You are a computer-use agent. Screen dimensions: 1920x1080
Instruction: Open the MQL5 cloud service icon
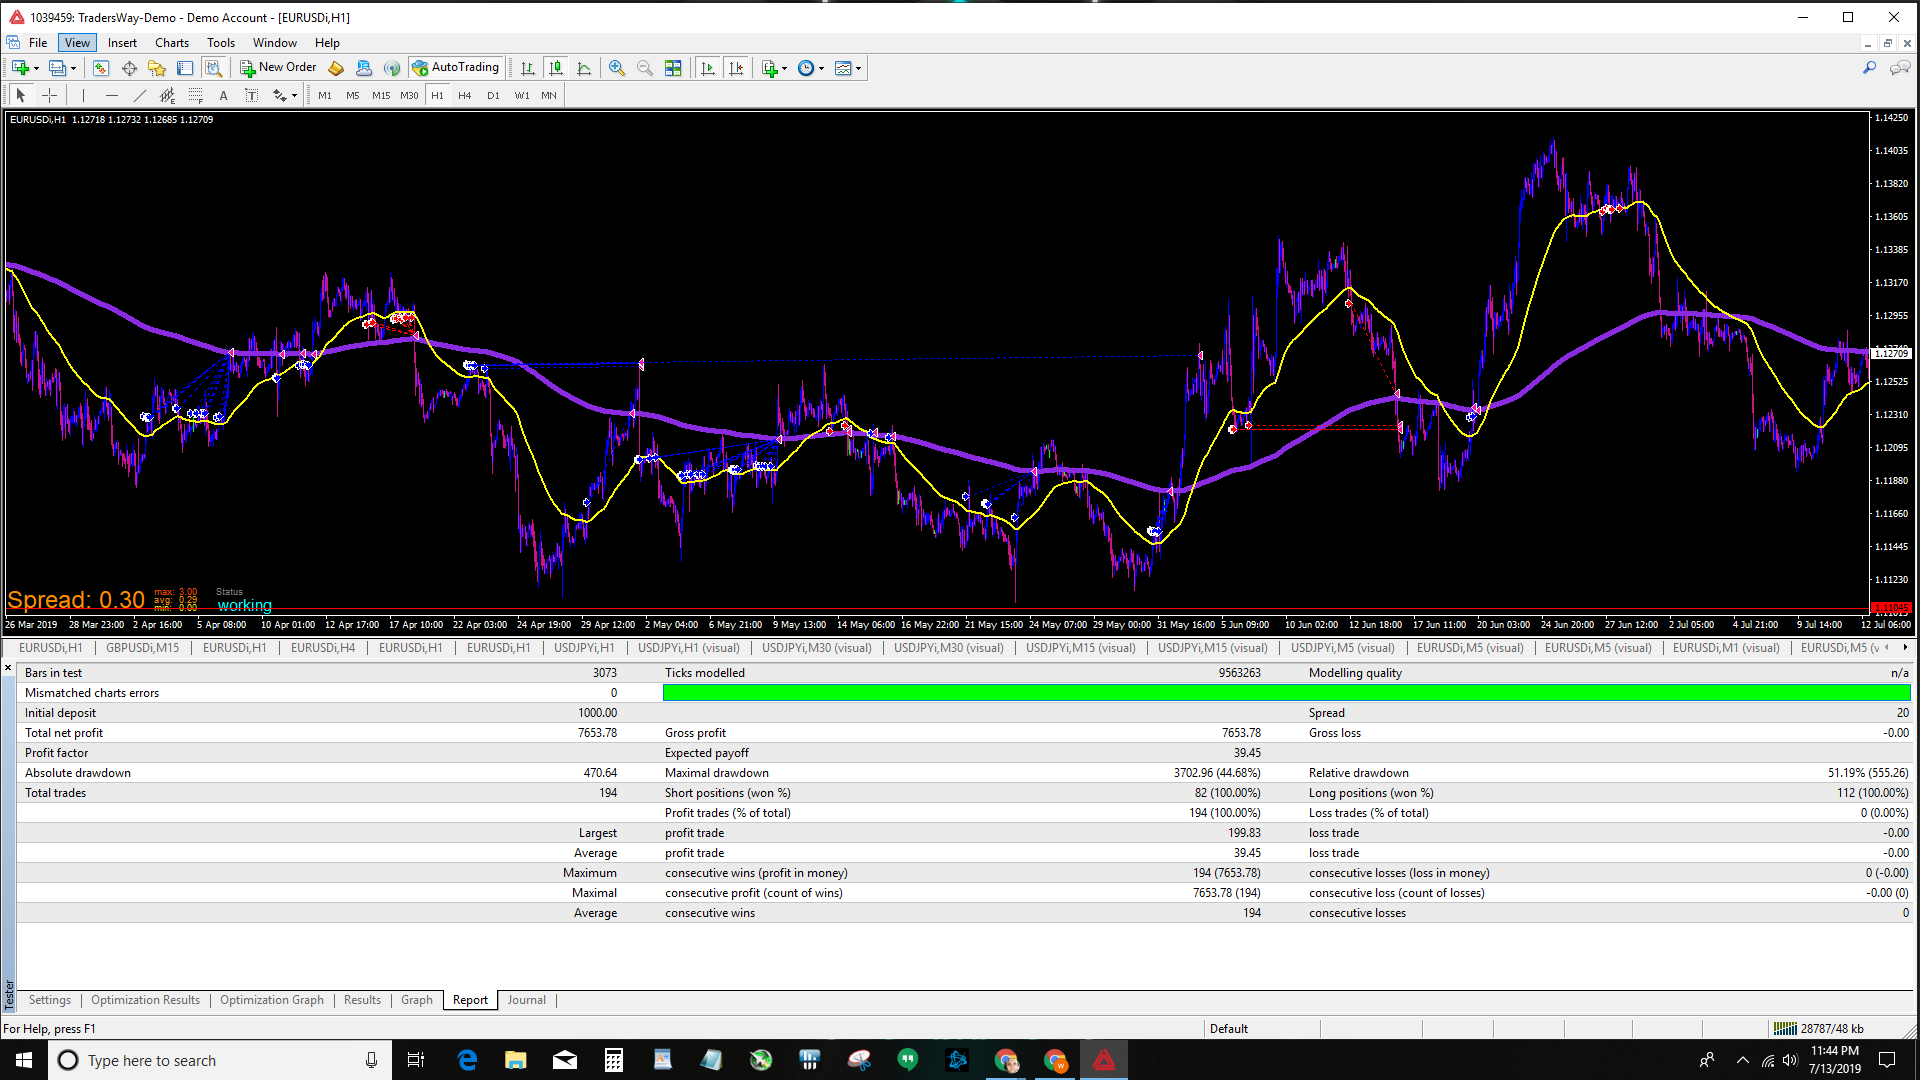364,68
